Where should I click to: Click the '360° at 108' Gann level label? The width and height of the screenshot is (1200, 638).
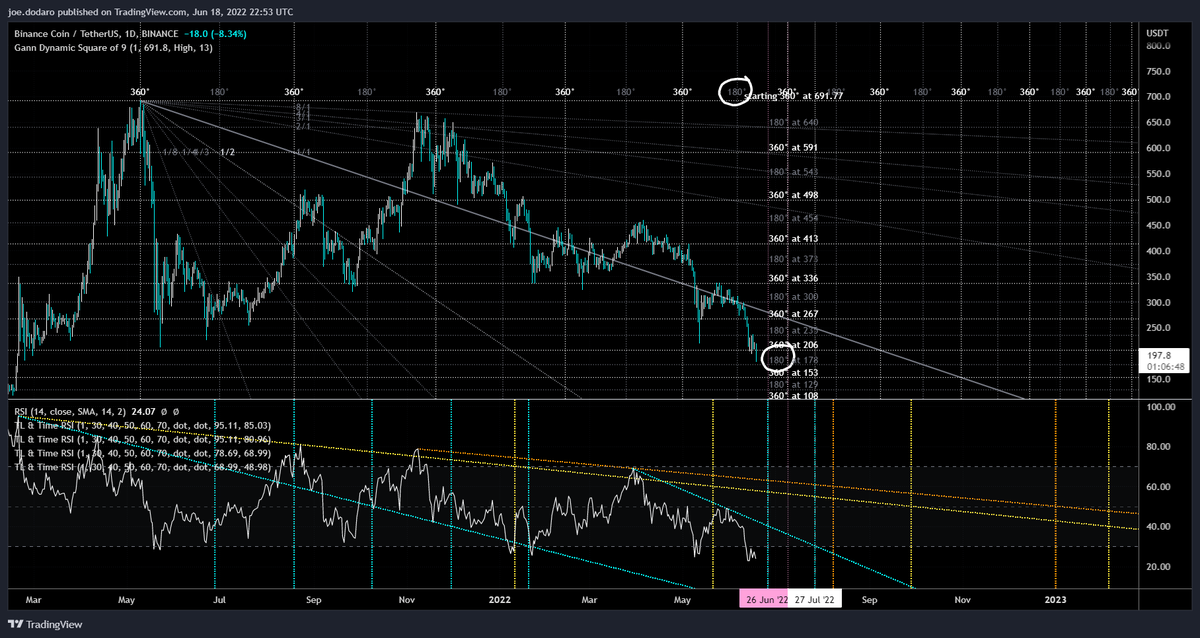click(x=794, y=396)
